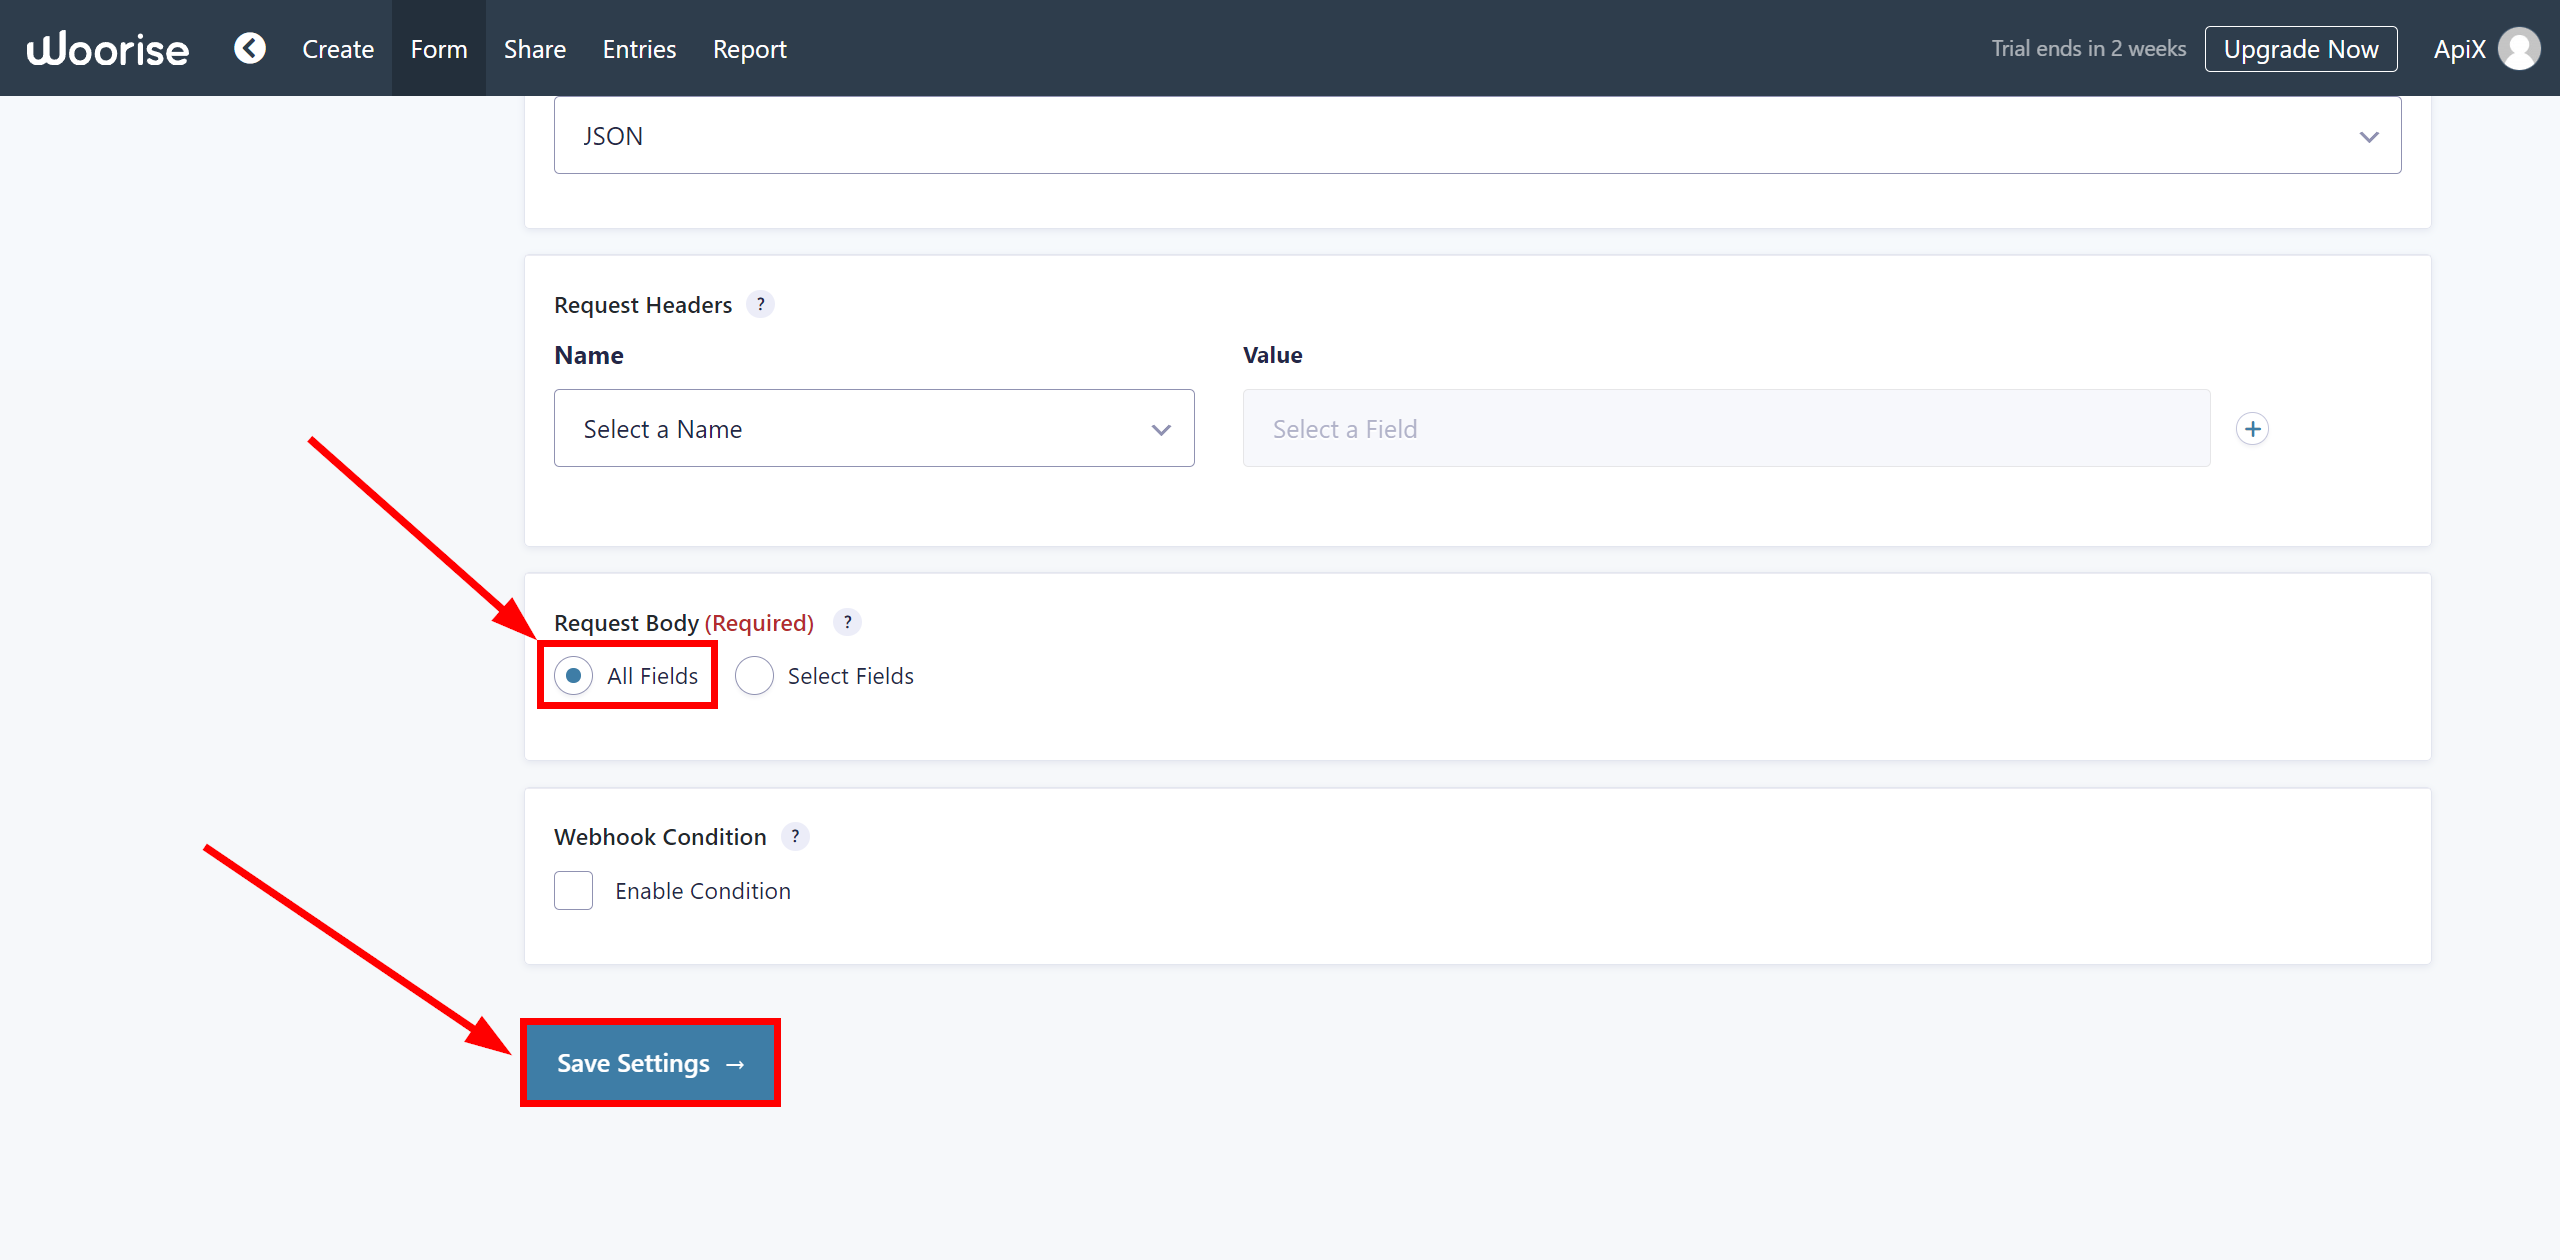Viewport: 2560px width, 1260px height.
Task: Expand the Select a Name dropdown
Action: tap(875, 428)
